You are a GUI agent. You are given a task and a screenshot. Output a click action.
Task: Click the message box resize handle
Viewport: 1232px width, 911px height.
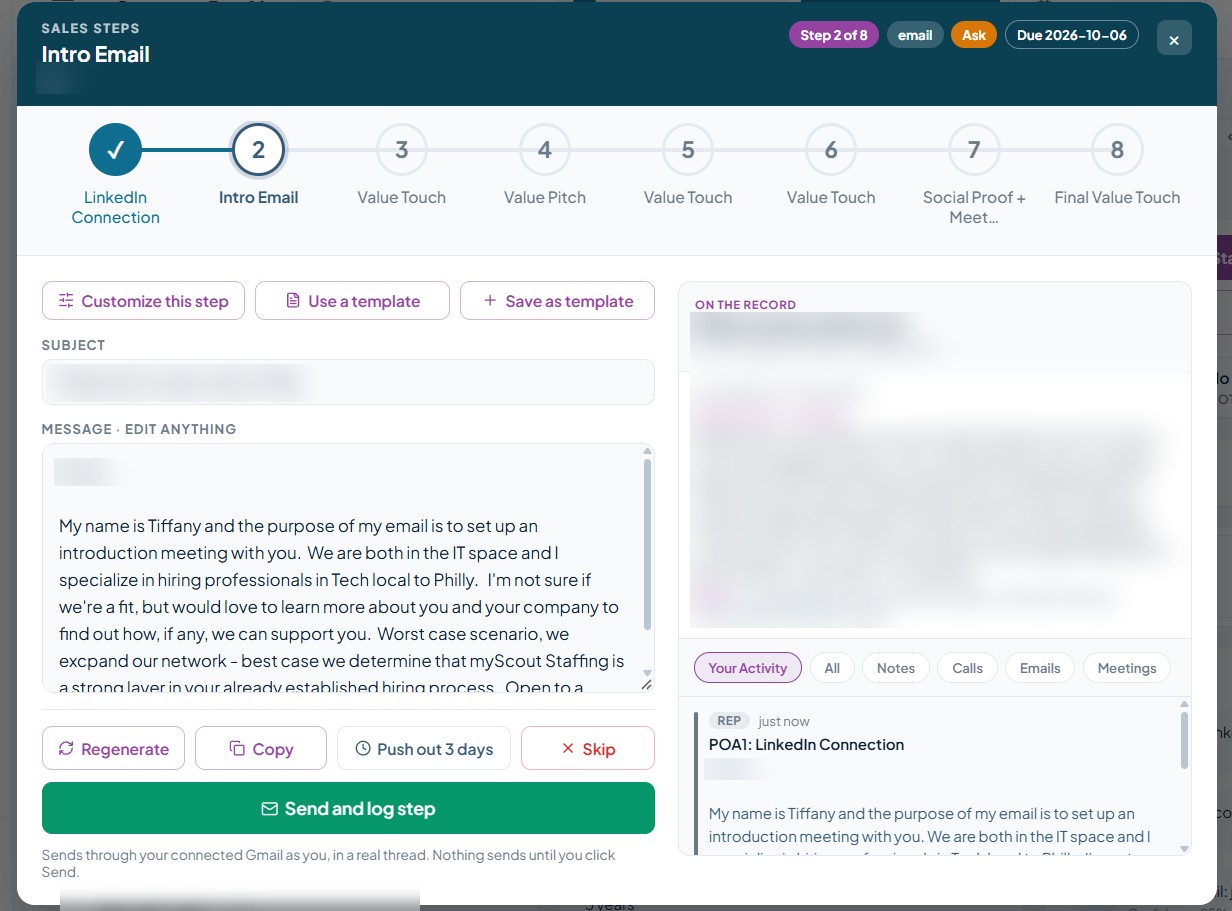[647, 685]
